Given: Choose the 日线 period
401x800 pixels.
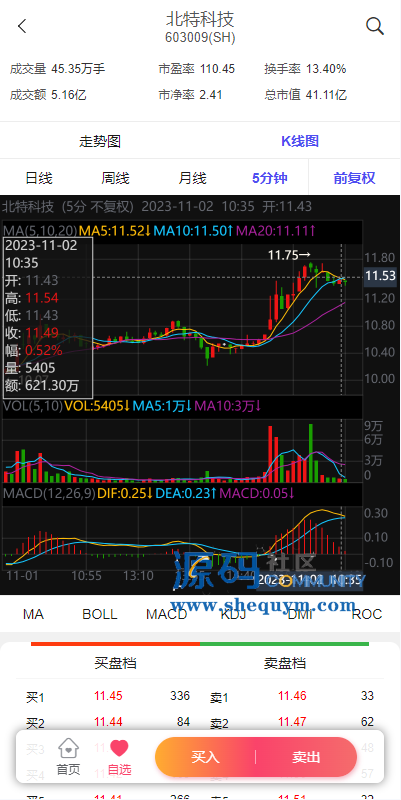Looking at the screenshot, I should pyautogui.click(x=39, y=178).
